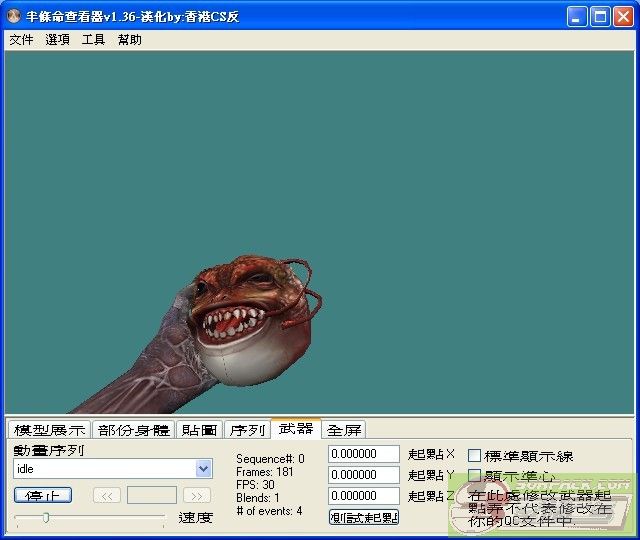Screen dimensions: 640x540
Task: Switch to the 部份身體 tab
Action: (133, 430)
